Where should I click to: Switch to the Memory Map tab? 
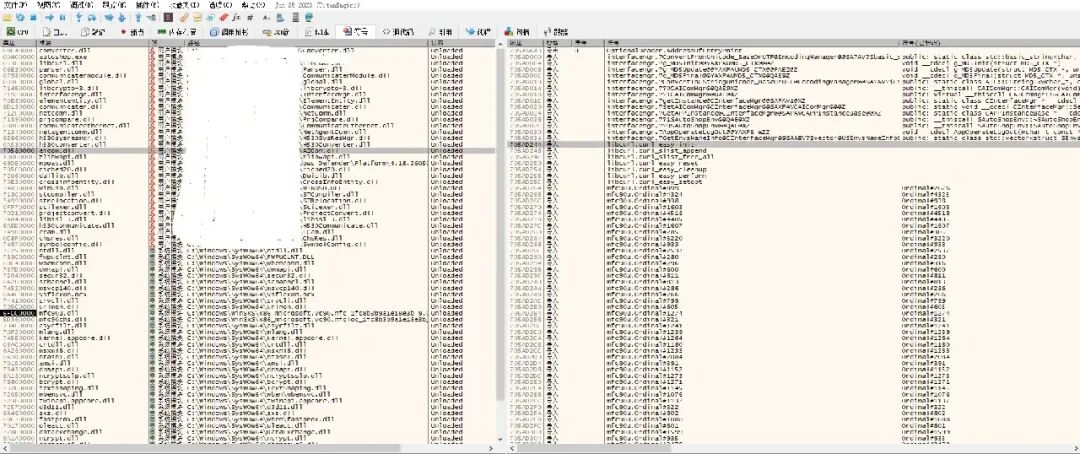click(177, 32)
